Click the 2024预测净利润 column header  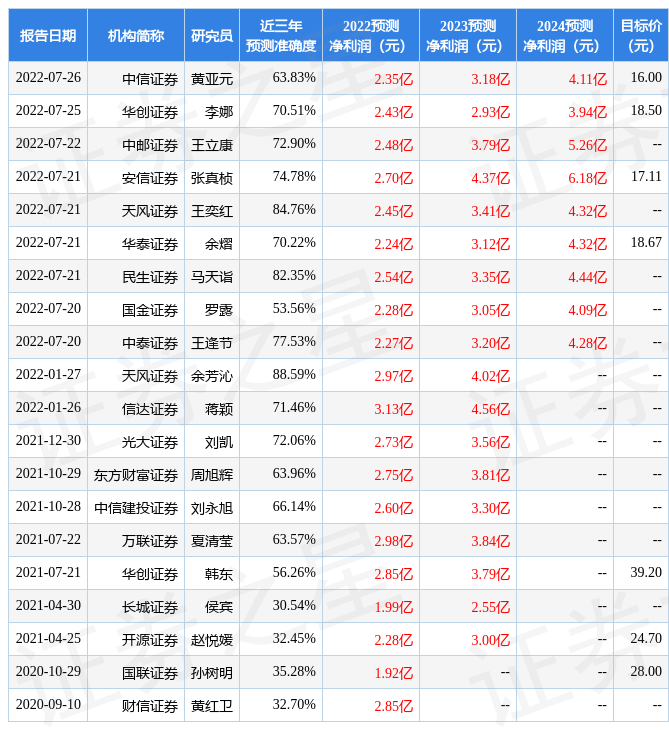point(565,35)
